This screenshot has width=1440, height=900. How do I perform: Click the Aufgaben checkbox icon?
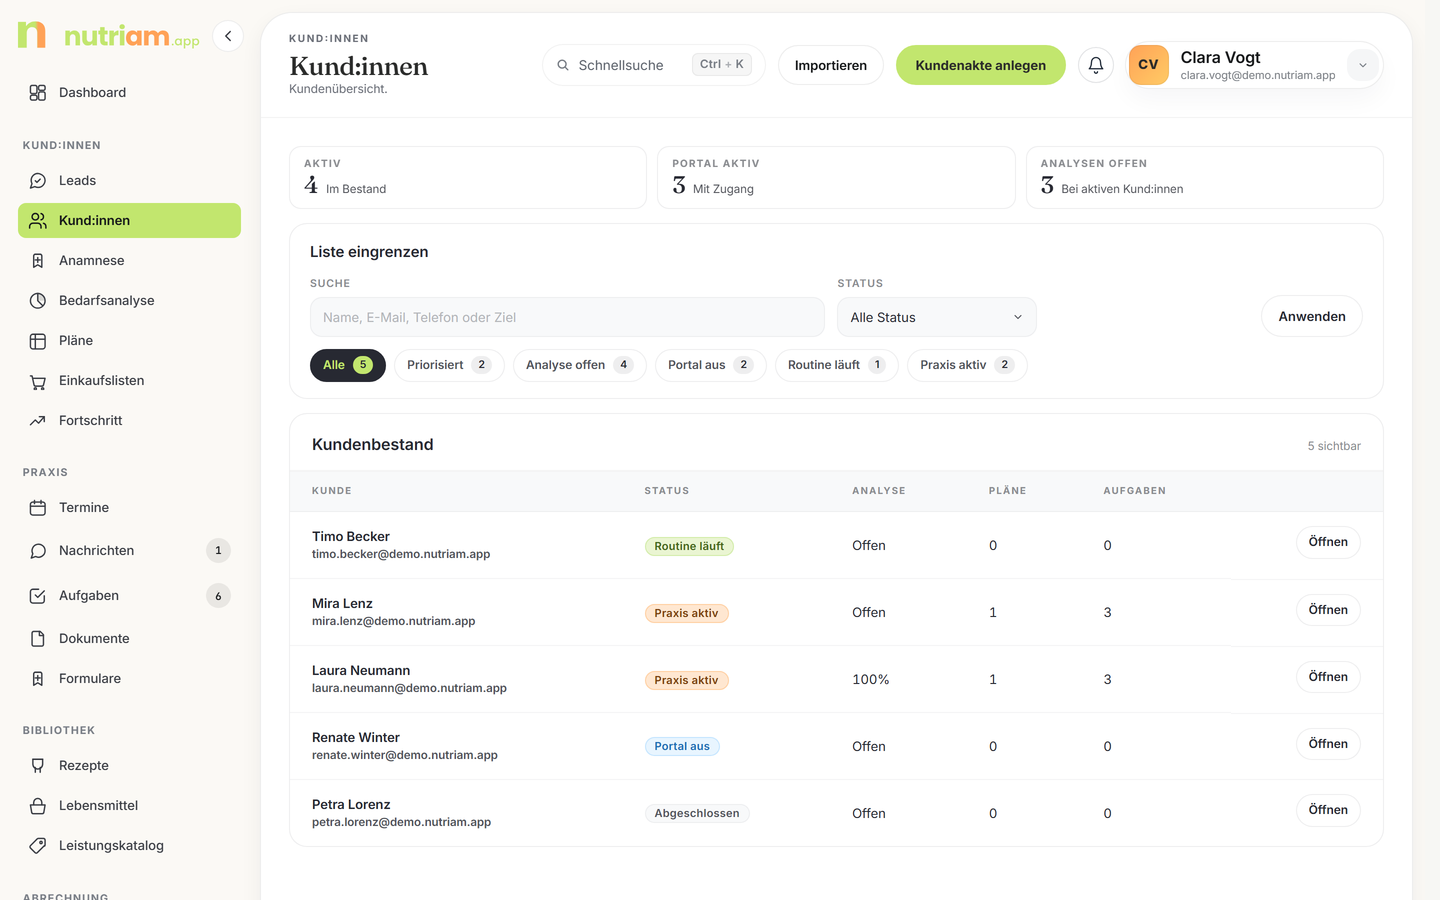click(38, 596)
